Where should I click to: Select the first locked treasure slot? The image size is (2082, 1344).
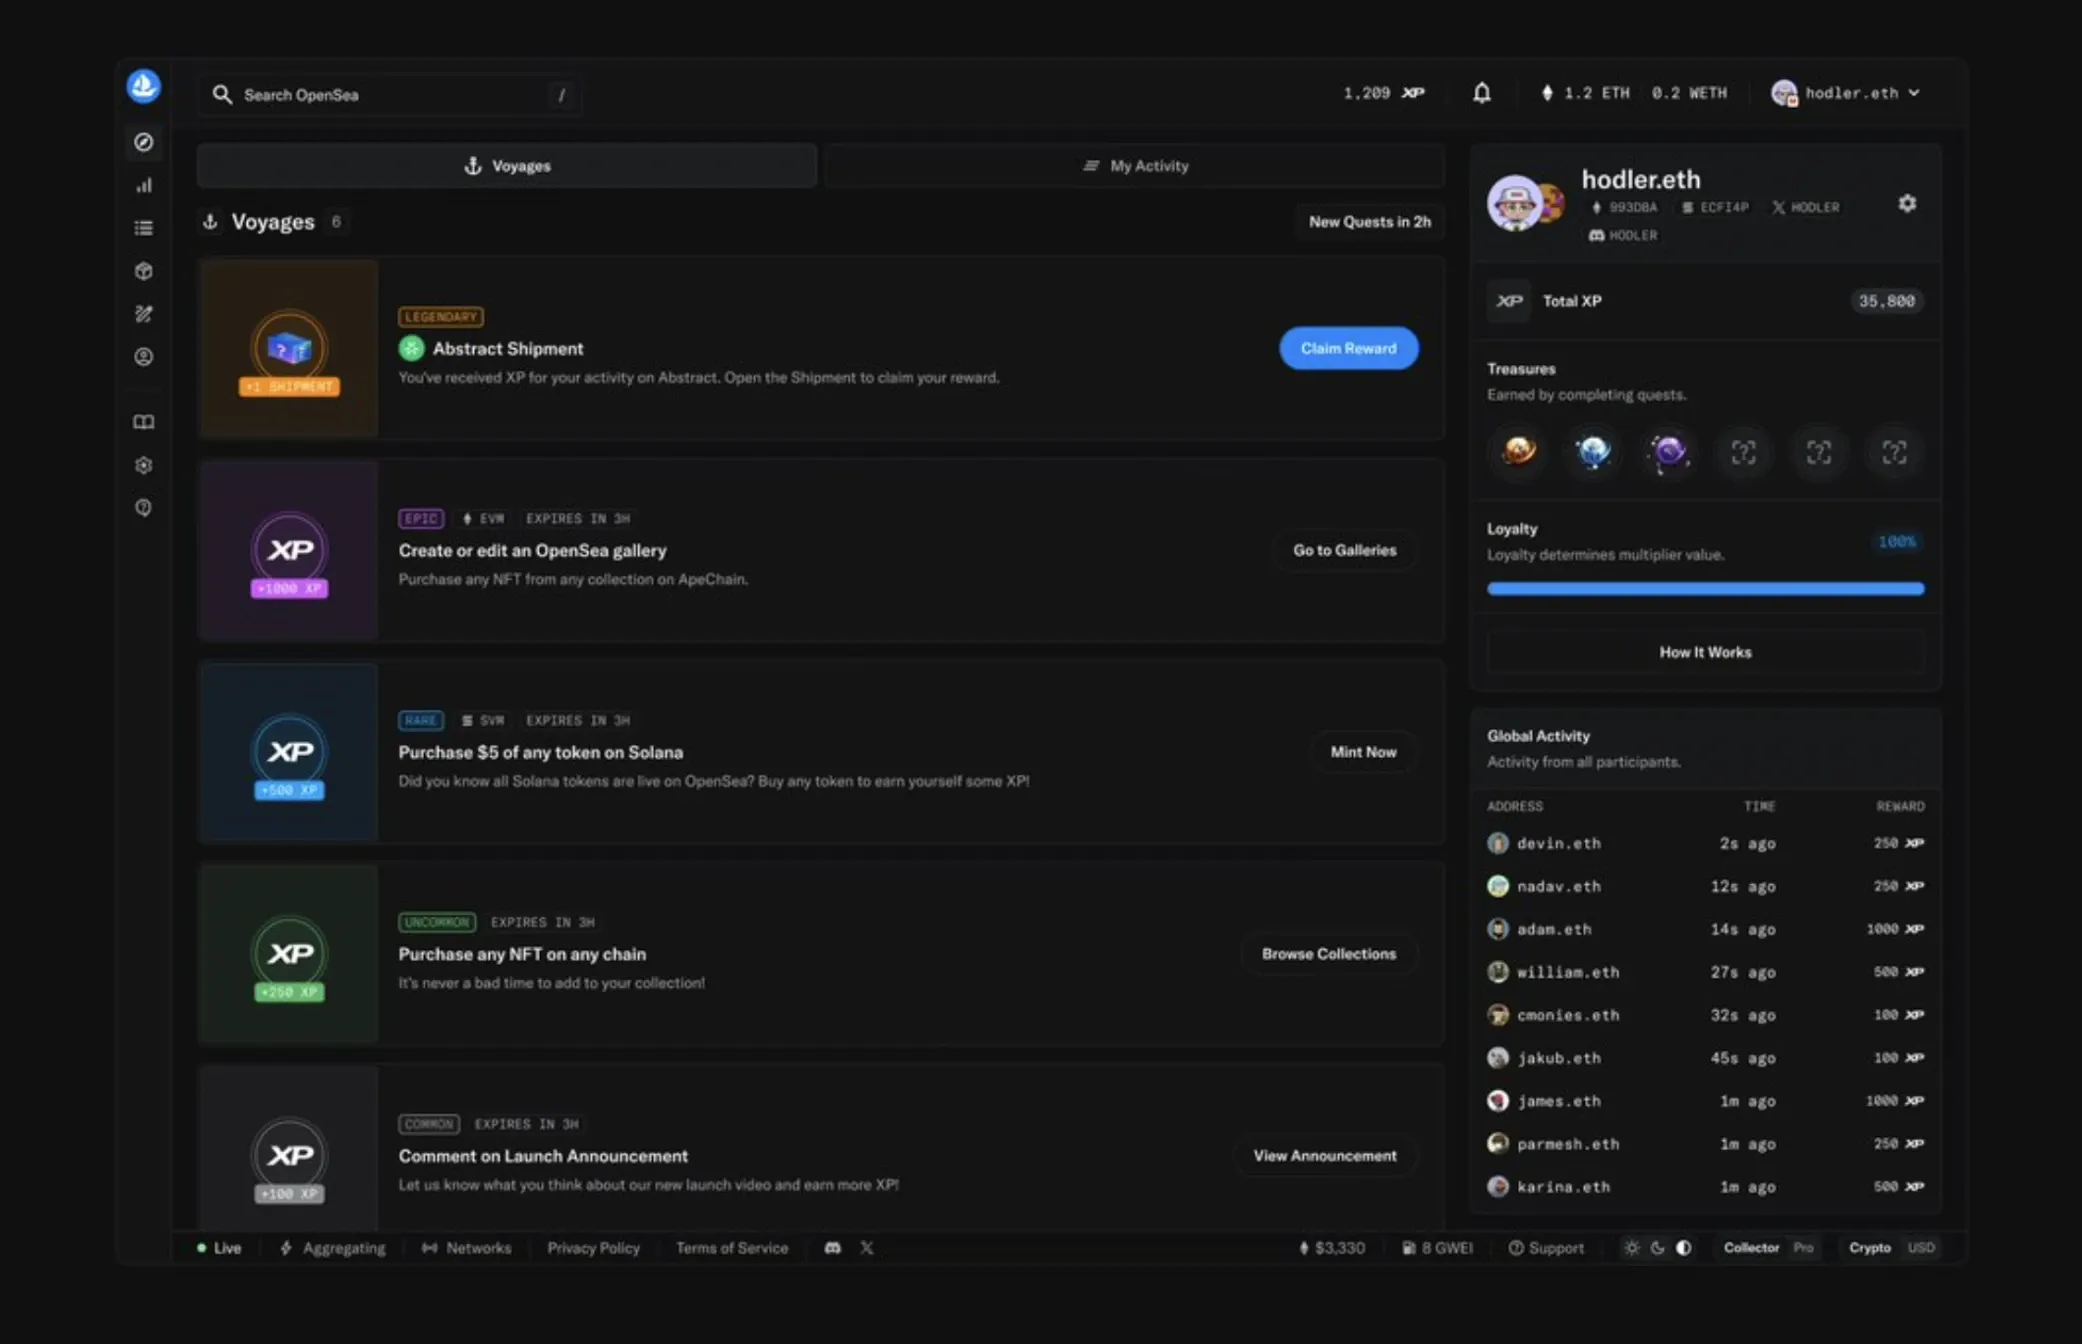(1744, 452)
